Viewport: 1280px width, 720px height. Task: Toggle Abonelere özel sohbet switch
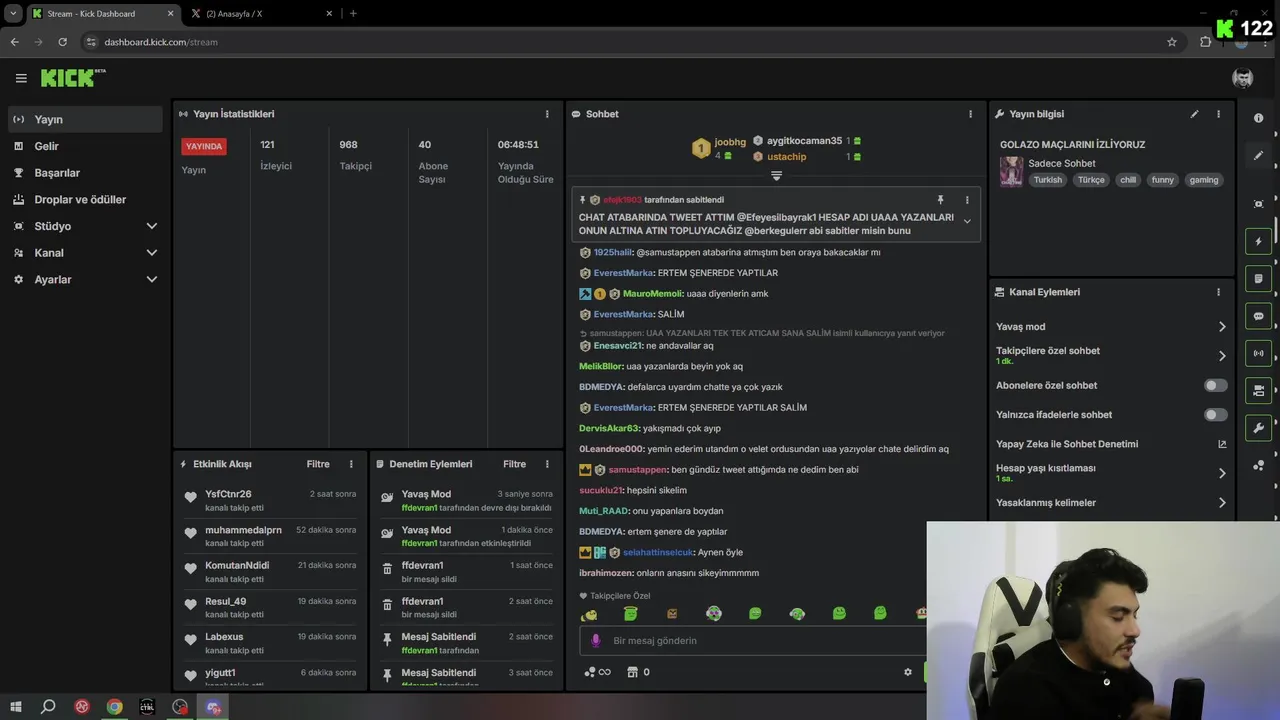coord(1216,385)
